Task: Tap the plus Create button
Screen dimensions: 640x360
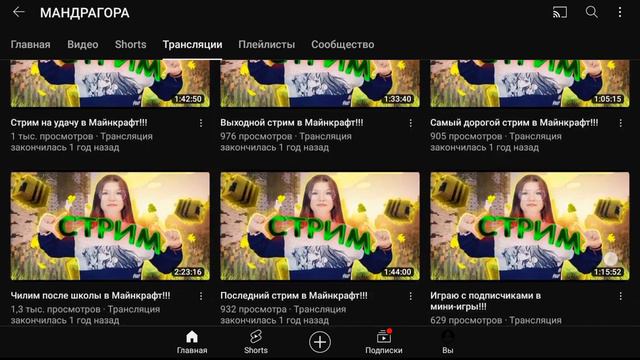Action: tap(320, 342)
